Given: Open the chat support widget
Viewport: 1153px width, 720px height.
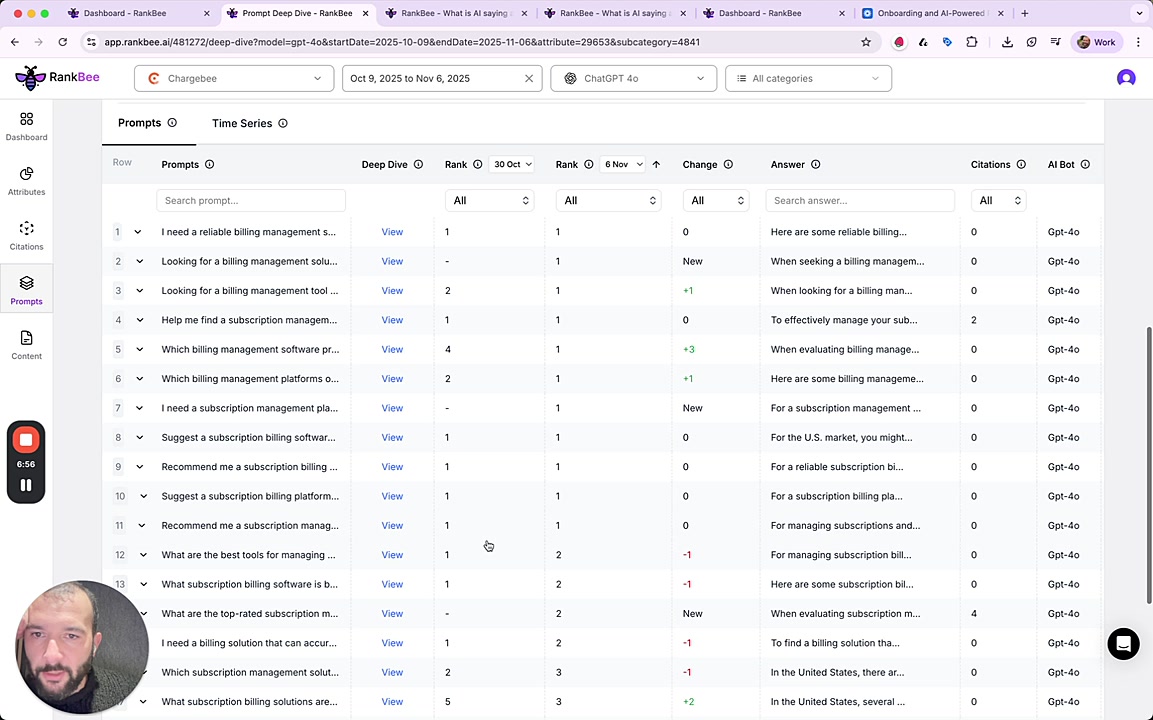Looking at the screenshot, I should coord(1123,644).
